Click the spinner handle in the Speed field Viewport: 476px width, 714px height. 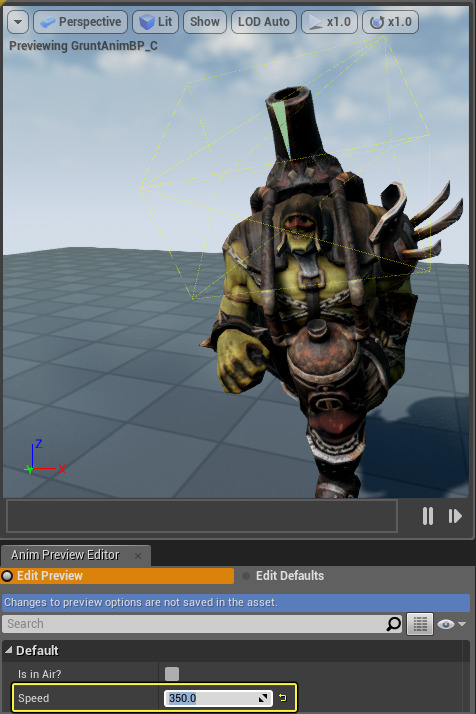(263, 698)
